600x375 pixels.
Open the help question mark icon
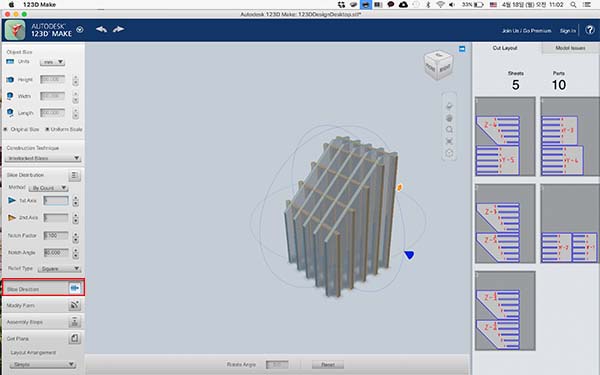(590, 29)
